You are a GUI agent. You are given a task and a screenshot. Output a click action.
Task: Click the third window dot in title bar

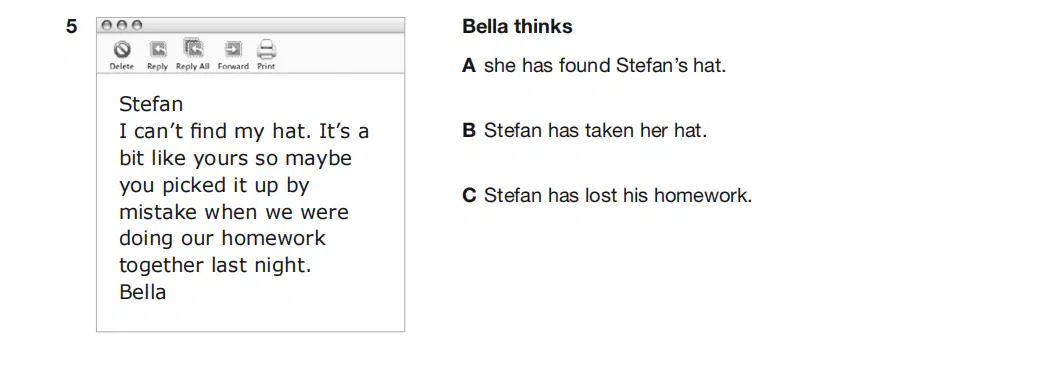click(137, 26)
